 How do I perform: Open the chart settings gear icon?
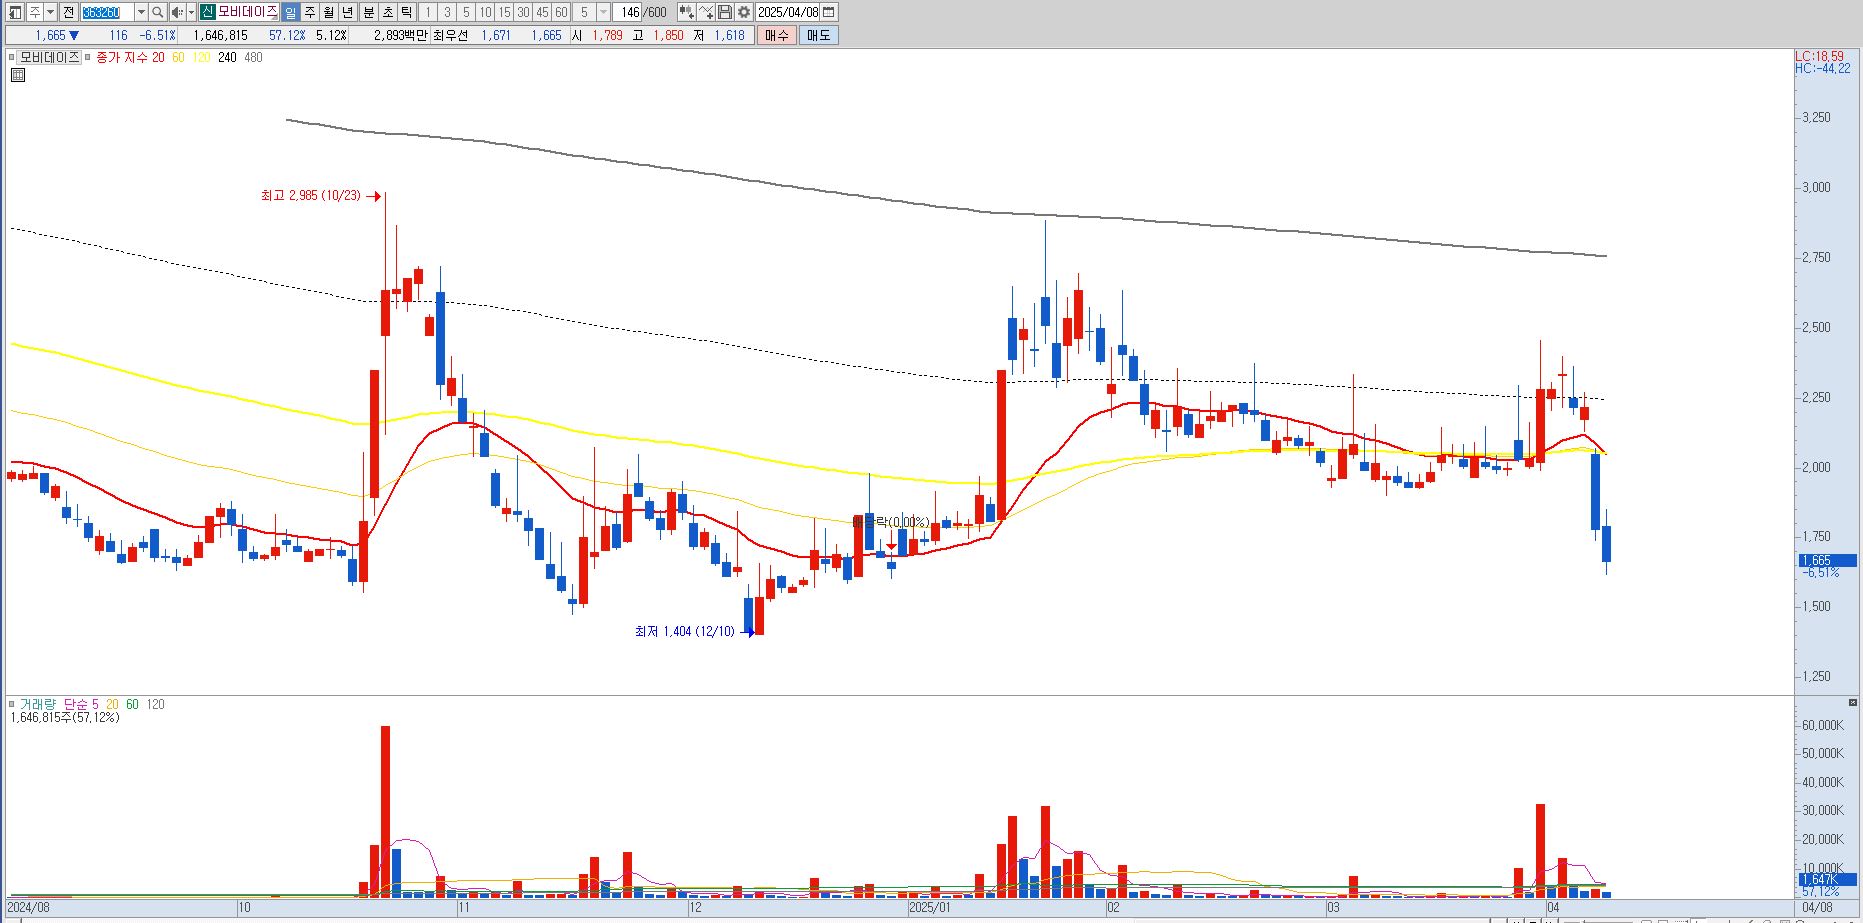coord(743,12)
